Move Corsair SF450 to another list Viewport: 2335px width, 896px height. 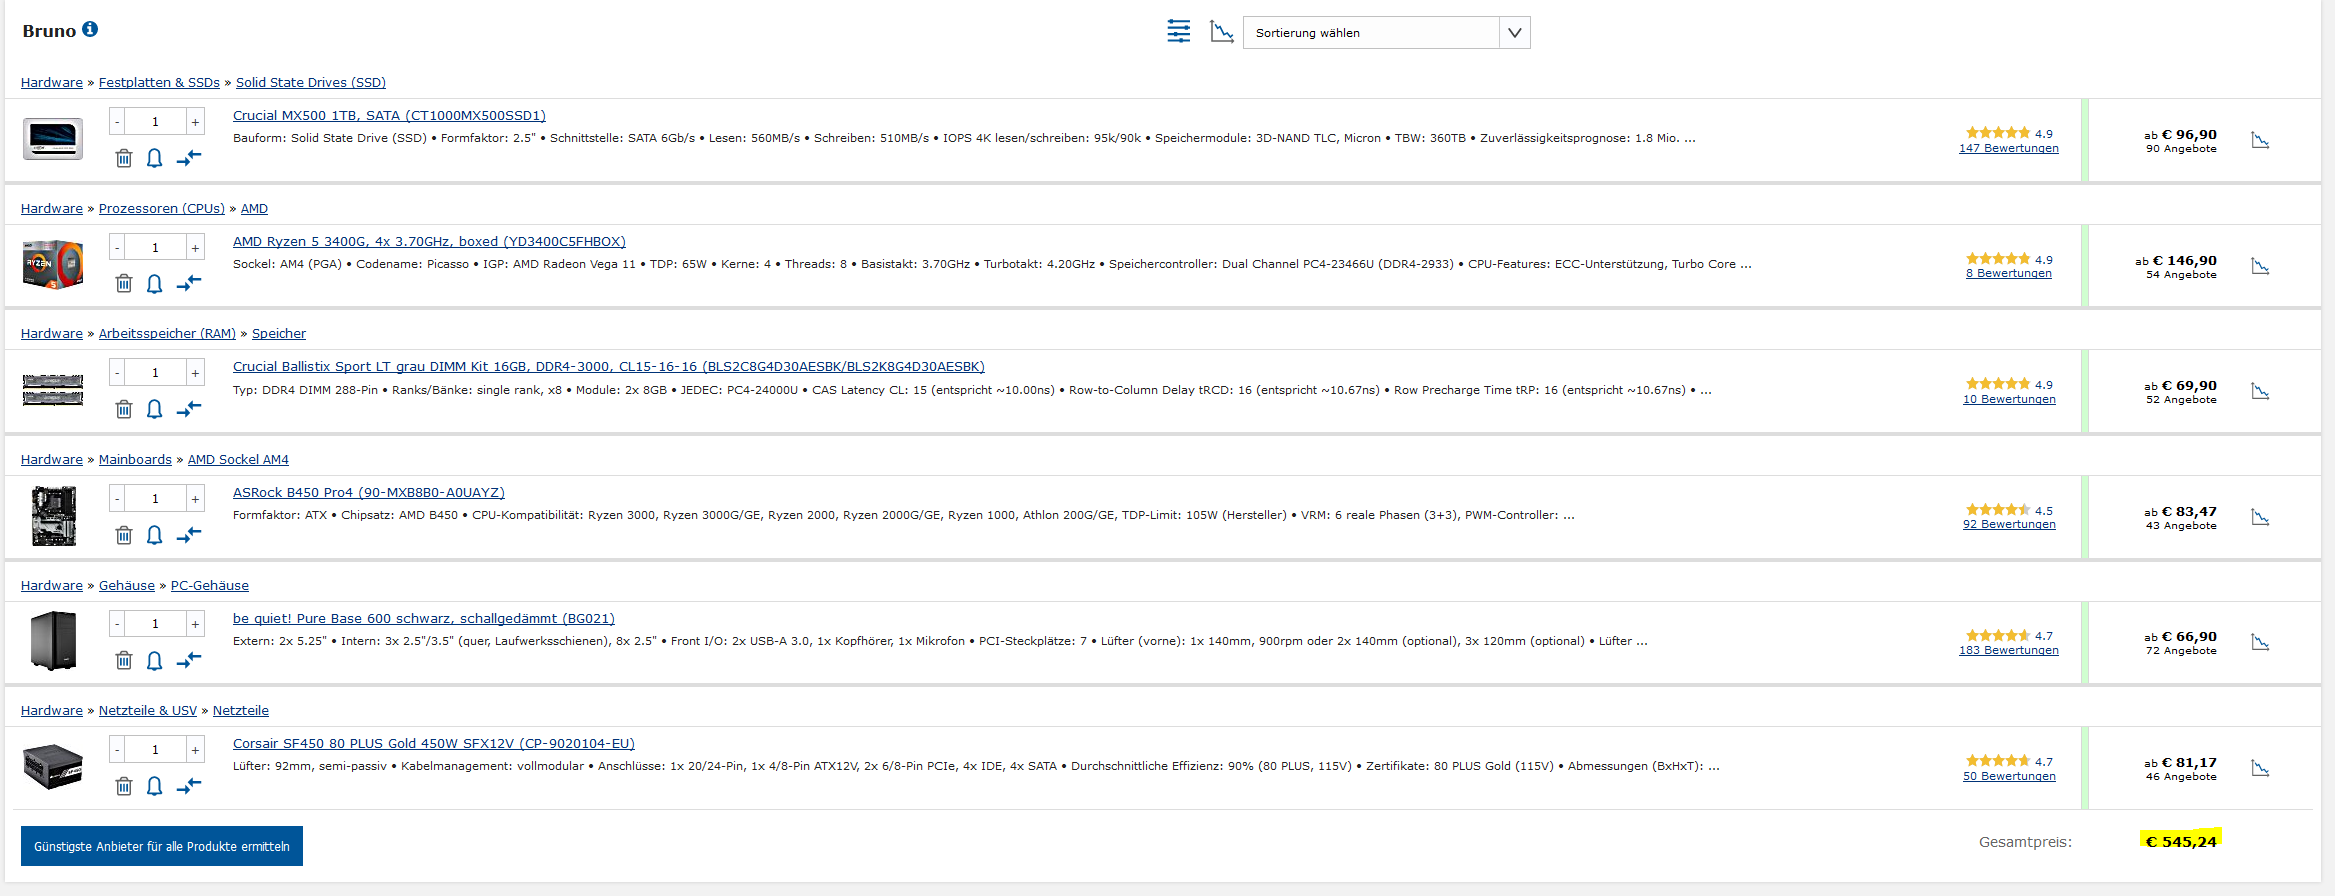189,786
